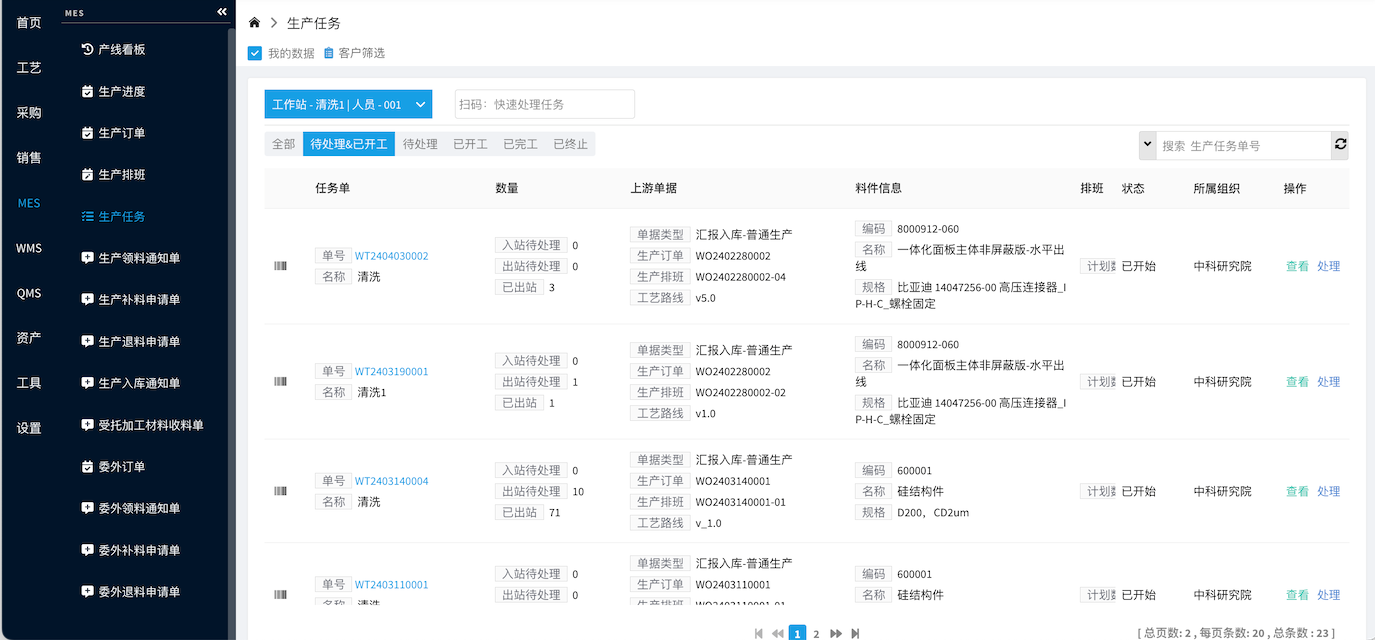Image resolution: width=1375 pixels, height=640 pixels.
Task: Open the WMS main menu
Action: point(29,248)
